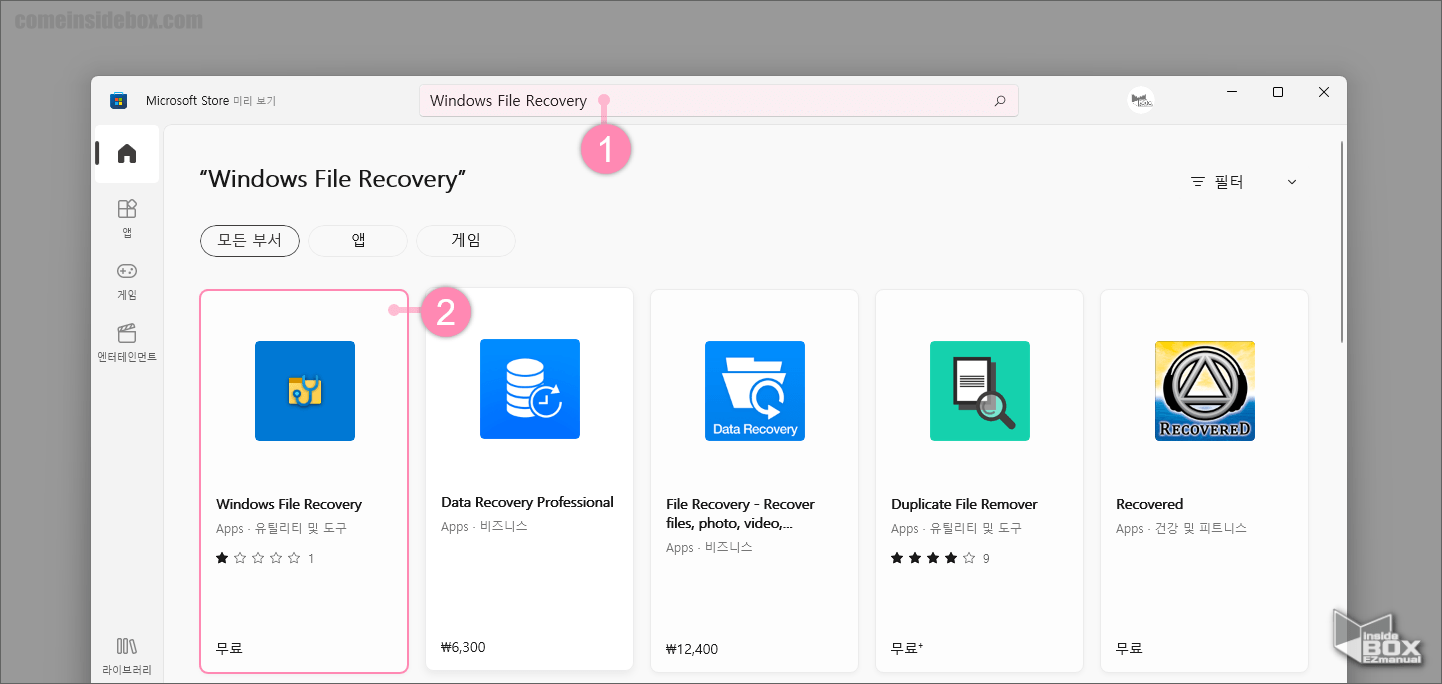Click the Duplicate File Remover app icon
This screenshot has width=1442, height=684.
[980, 391]
